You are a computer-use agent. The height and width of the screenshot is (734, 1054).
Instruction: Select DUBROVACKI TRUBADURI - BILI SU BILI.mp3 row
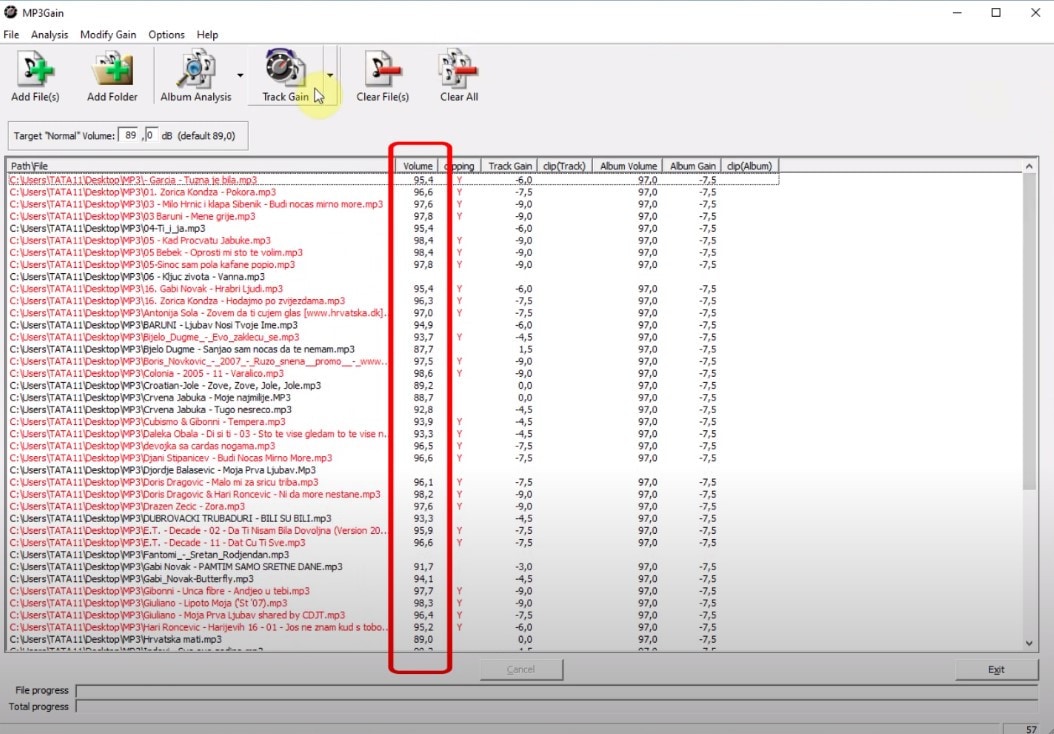[x=393, y=519]
